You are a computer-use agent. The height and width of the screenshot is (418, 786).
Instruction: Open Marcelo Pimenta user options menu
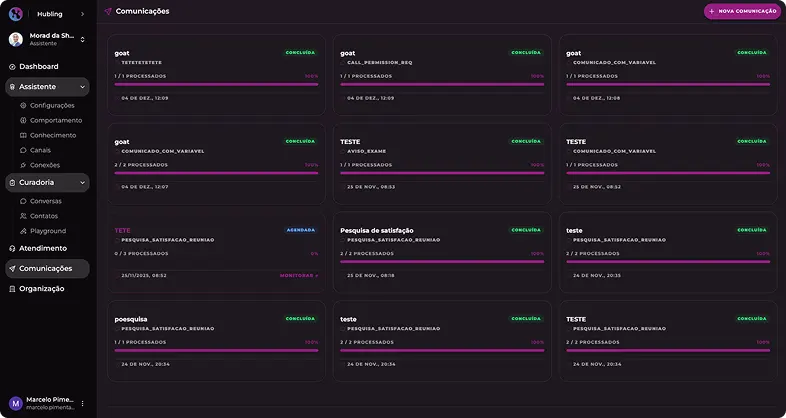click(x=83, y=403)
